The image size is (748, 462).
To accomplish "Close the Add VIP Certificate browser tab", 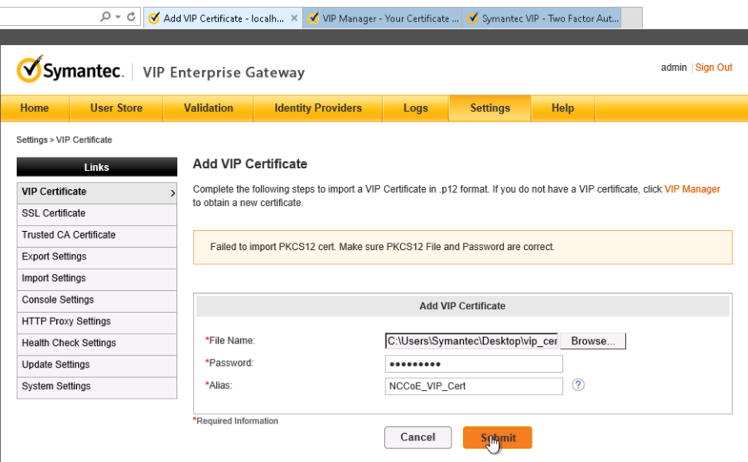I will [294, 18].
